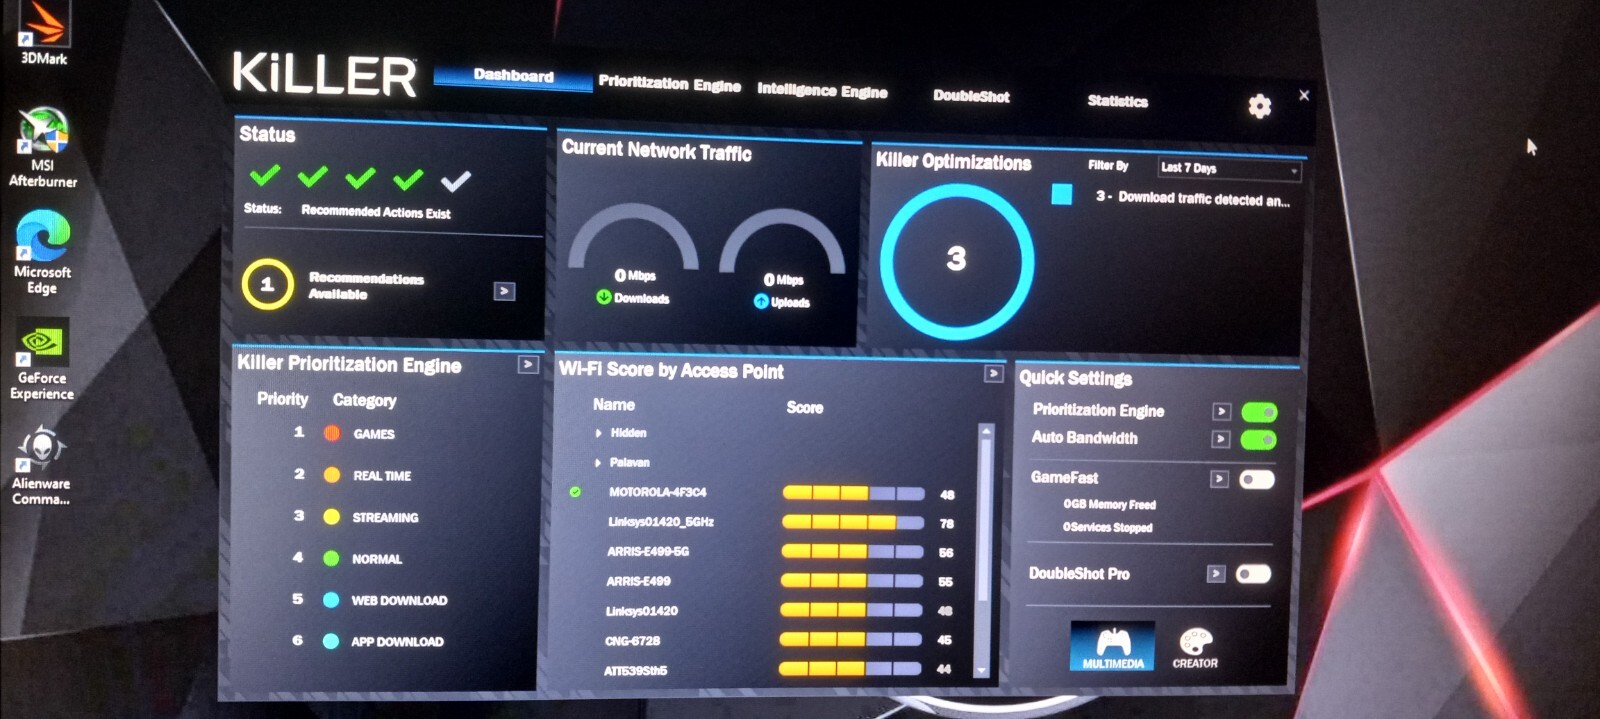
Task: Click the download traffic detected optimization entry
Action: [1193, 198]
